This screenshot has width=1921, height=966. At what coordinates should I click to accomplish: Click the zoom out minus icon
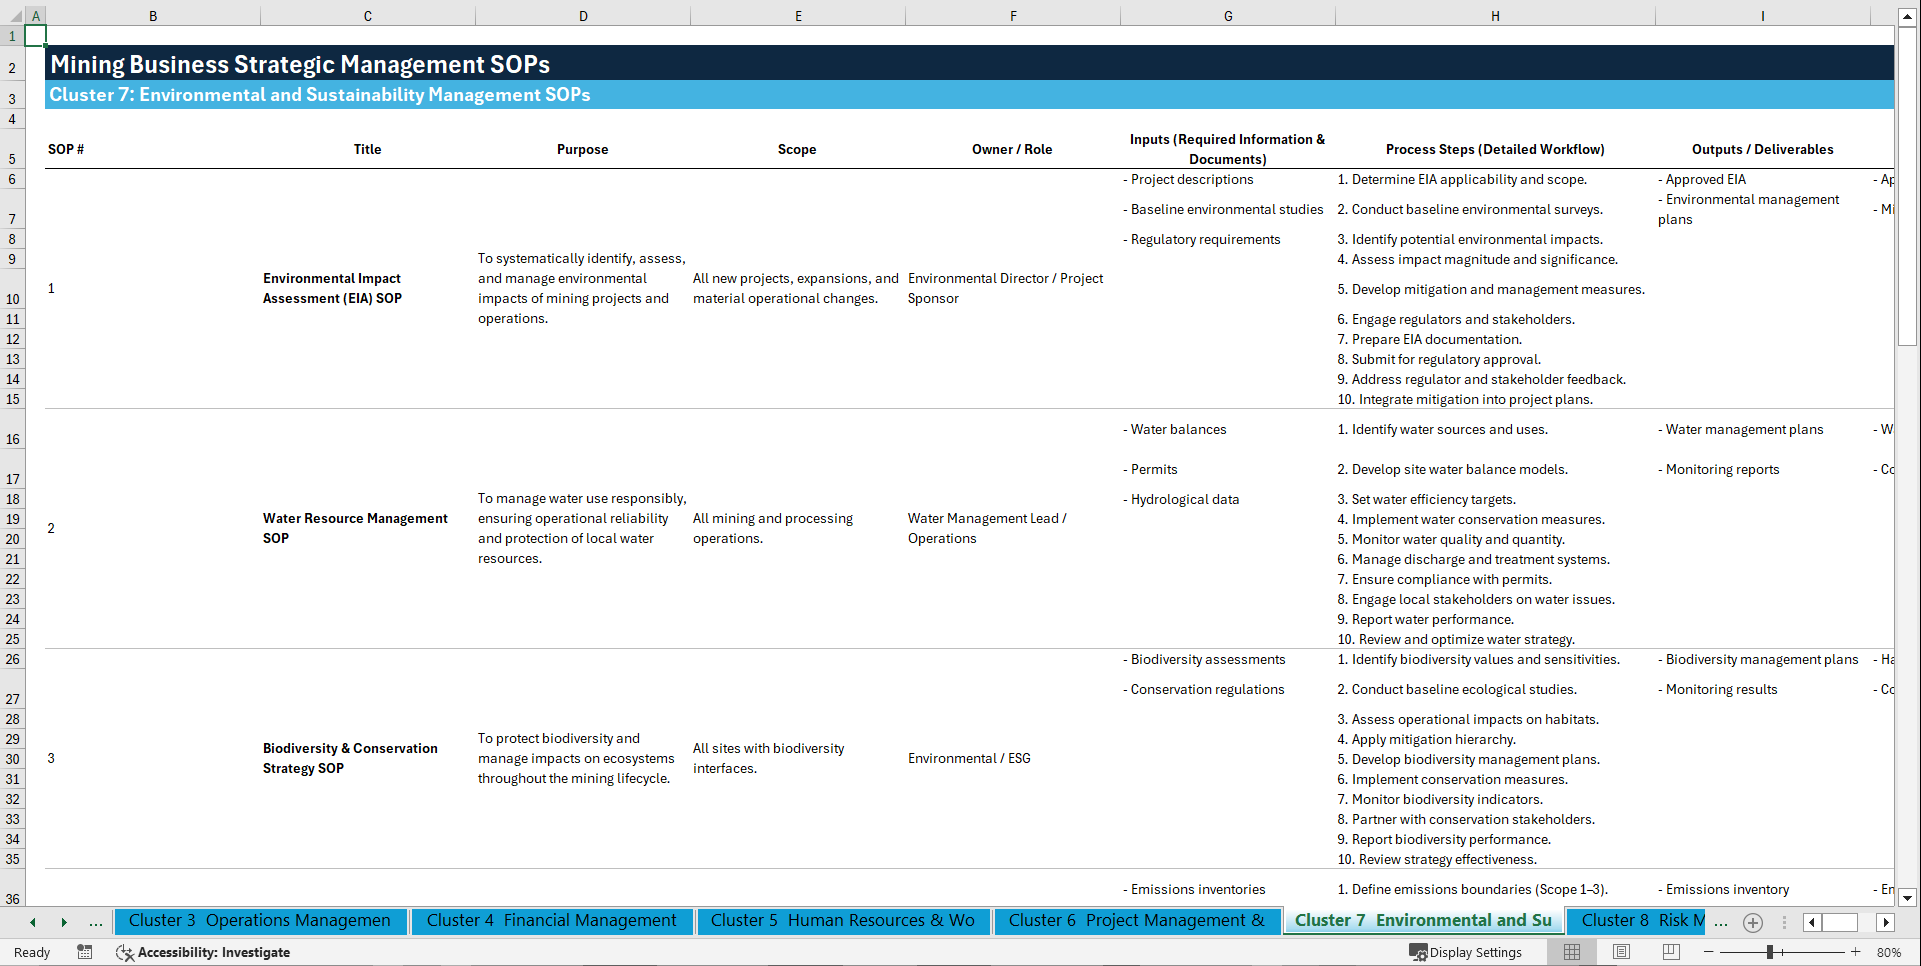(1709, 952)
